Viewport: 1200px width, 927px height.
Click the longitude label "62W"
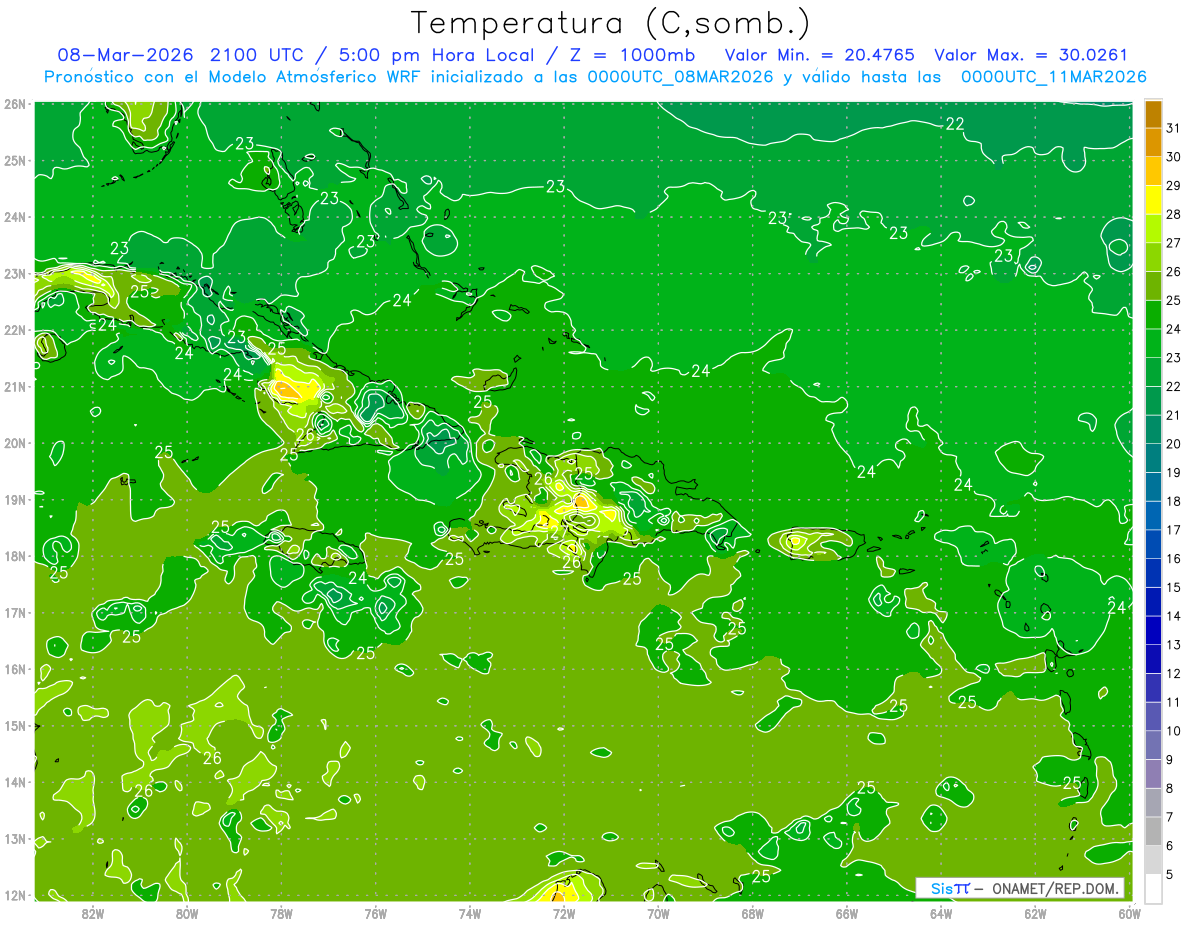[1036, 913]
